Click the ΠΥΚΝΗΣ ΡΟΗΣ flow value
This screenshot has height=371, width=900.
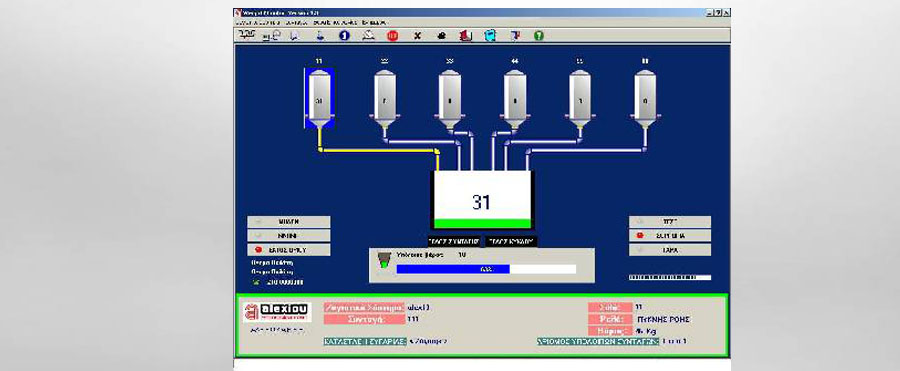[x=663, y=319]
